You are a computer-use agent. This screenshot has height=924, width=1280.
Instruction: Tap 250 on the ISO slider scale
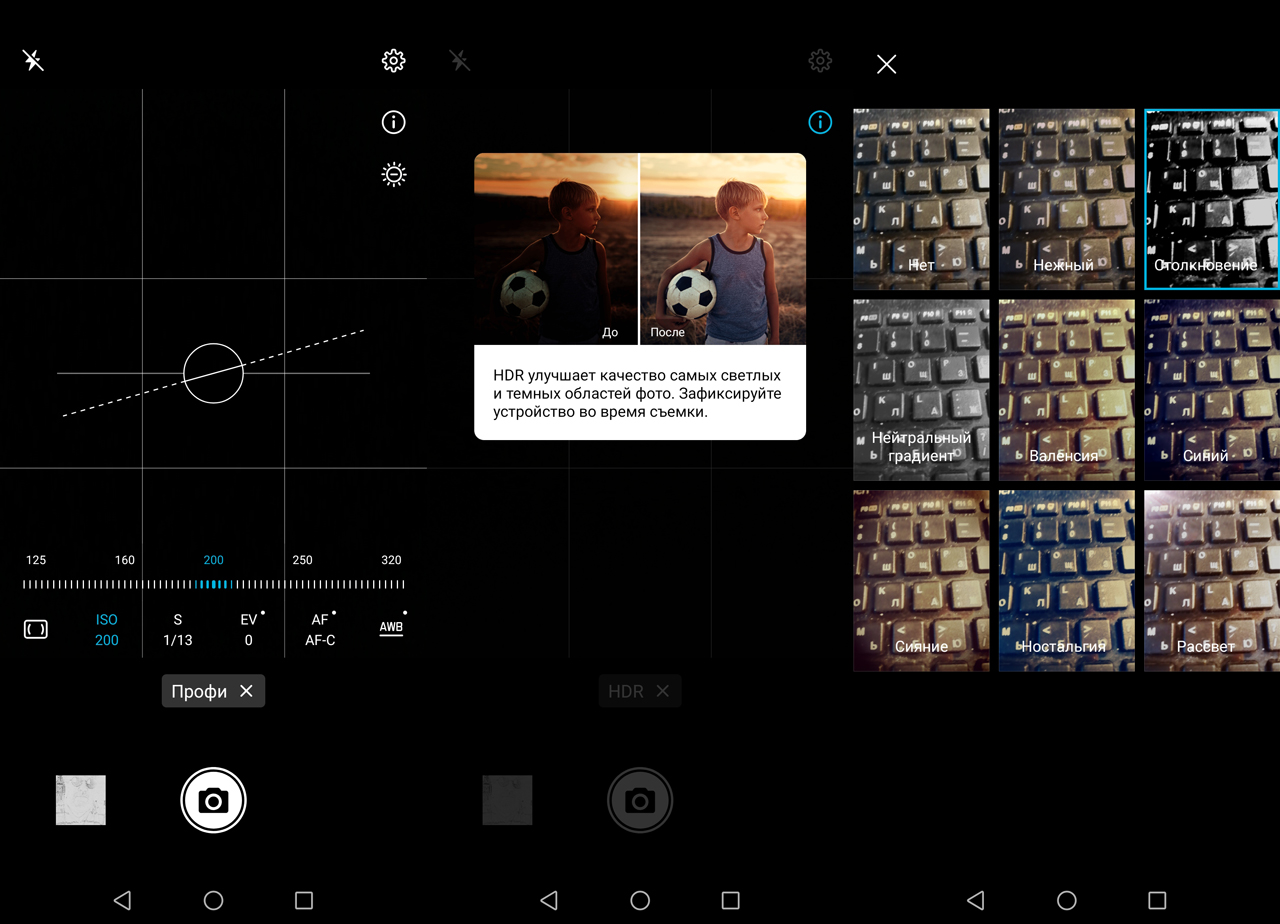pos(302,561)
